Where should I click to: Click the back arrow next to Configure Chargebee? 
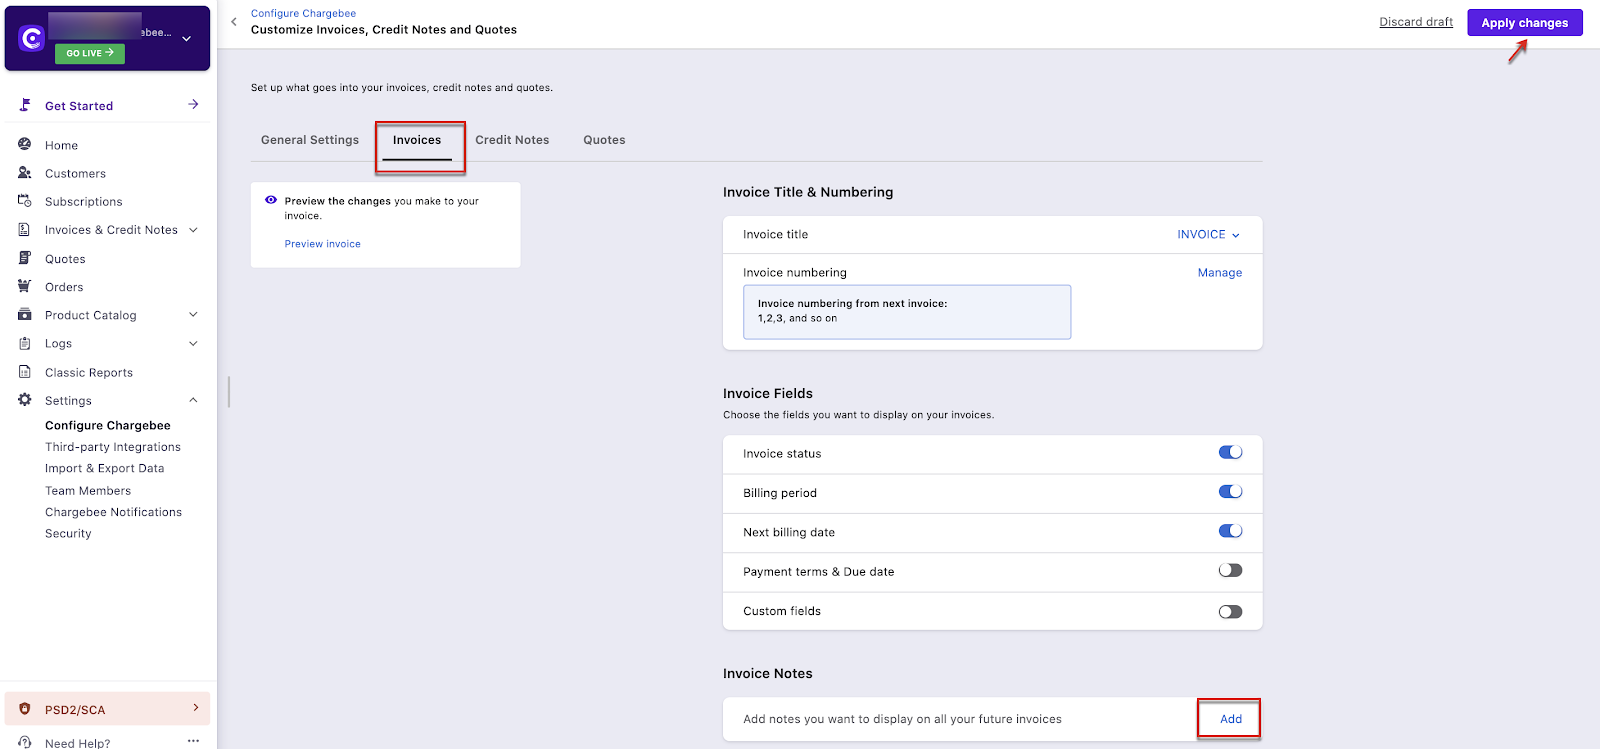[234, 21]
